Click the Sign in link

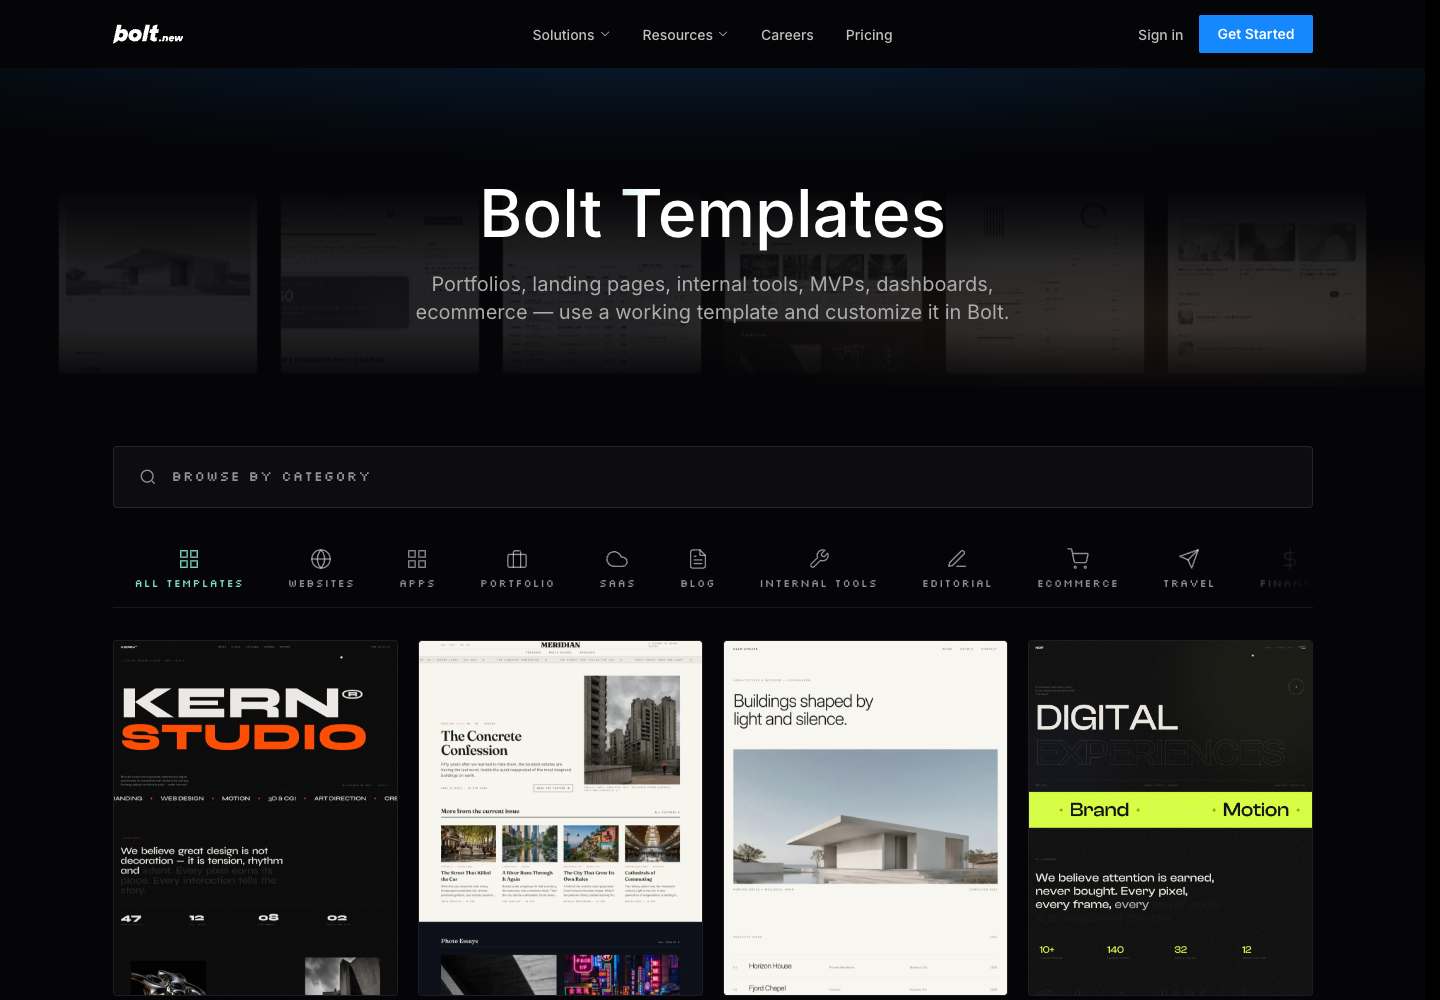tap(1160, 35)
